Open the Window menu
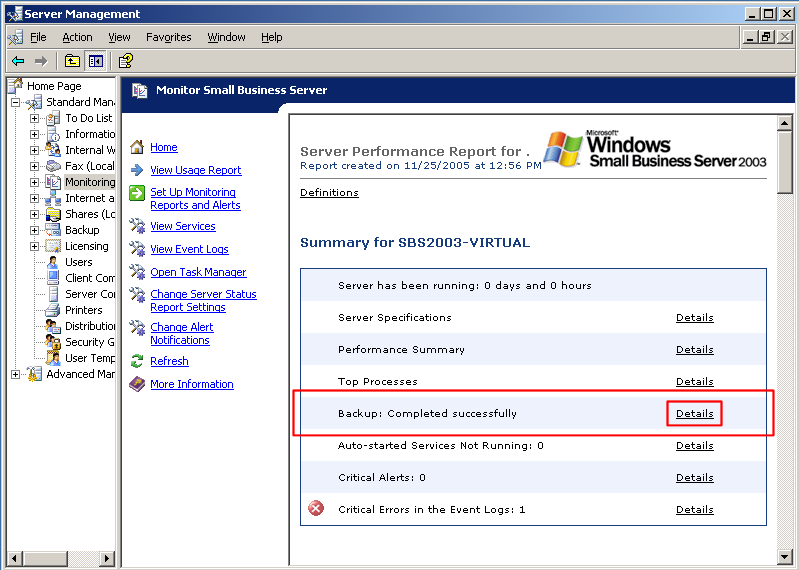This screenshot has width=799, height=570. 226,37
